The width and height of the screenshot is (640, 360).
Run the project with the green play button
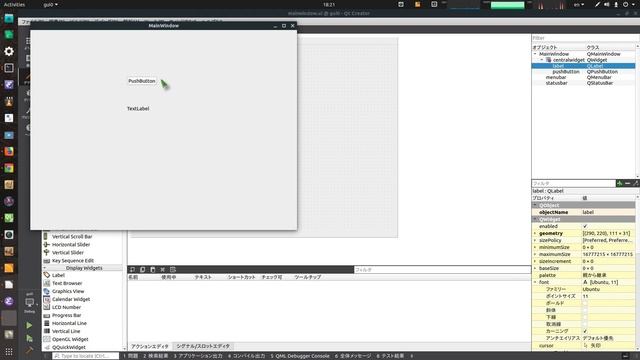pyautogui.click(x=29, y=325)
